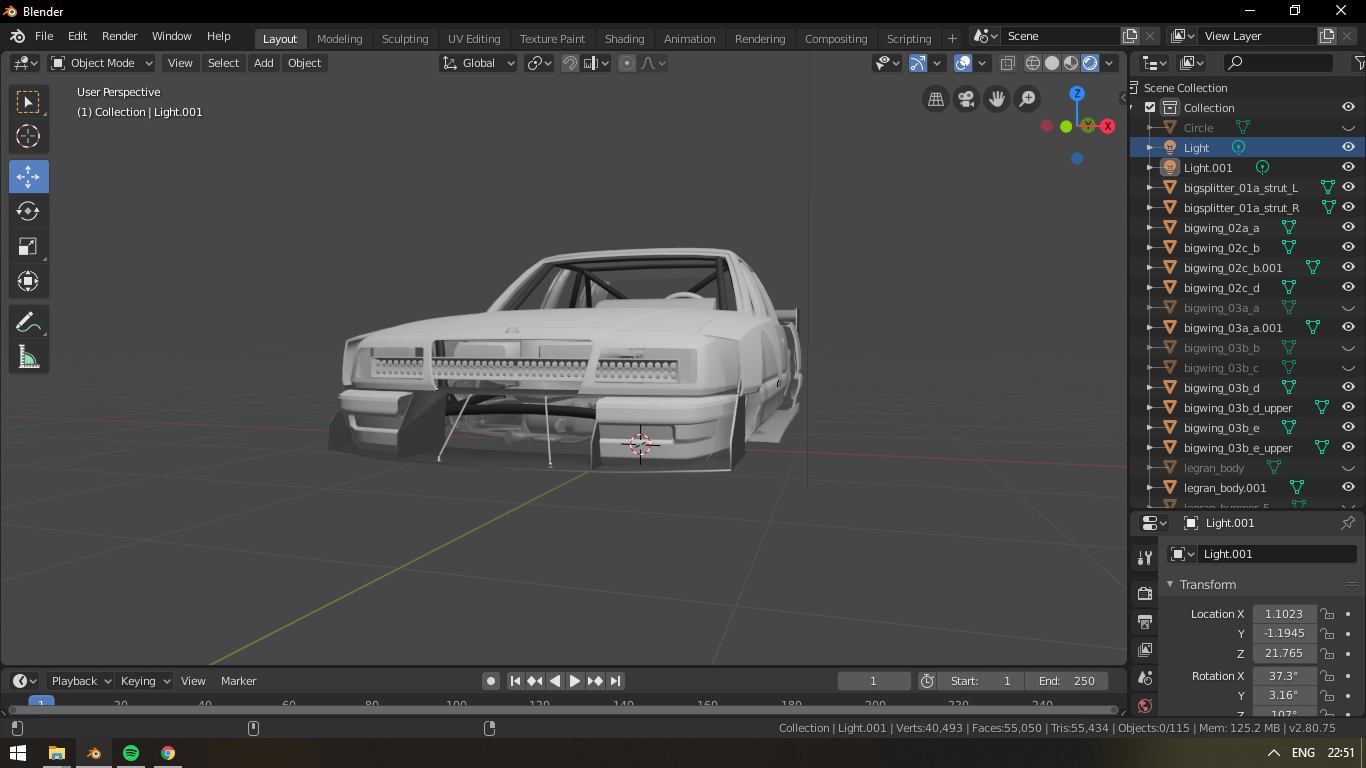The height and width of the screenshot is (768, 1366).
Task: Select the Move tool
Action: click(x=28, y=176)
